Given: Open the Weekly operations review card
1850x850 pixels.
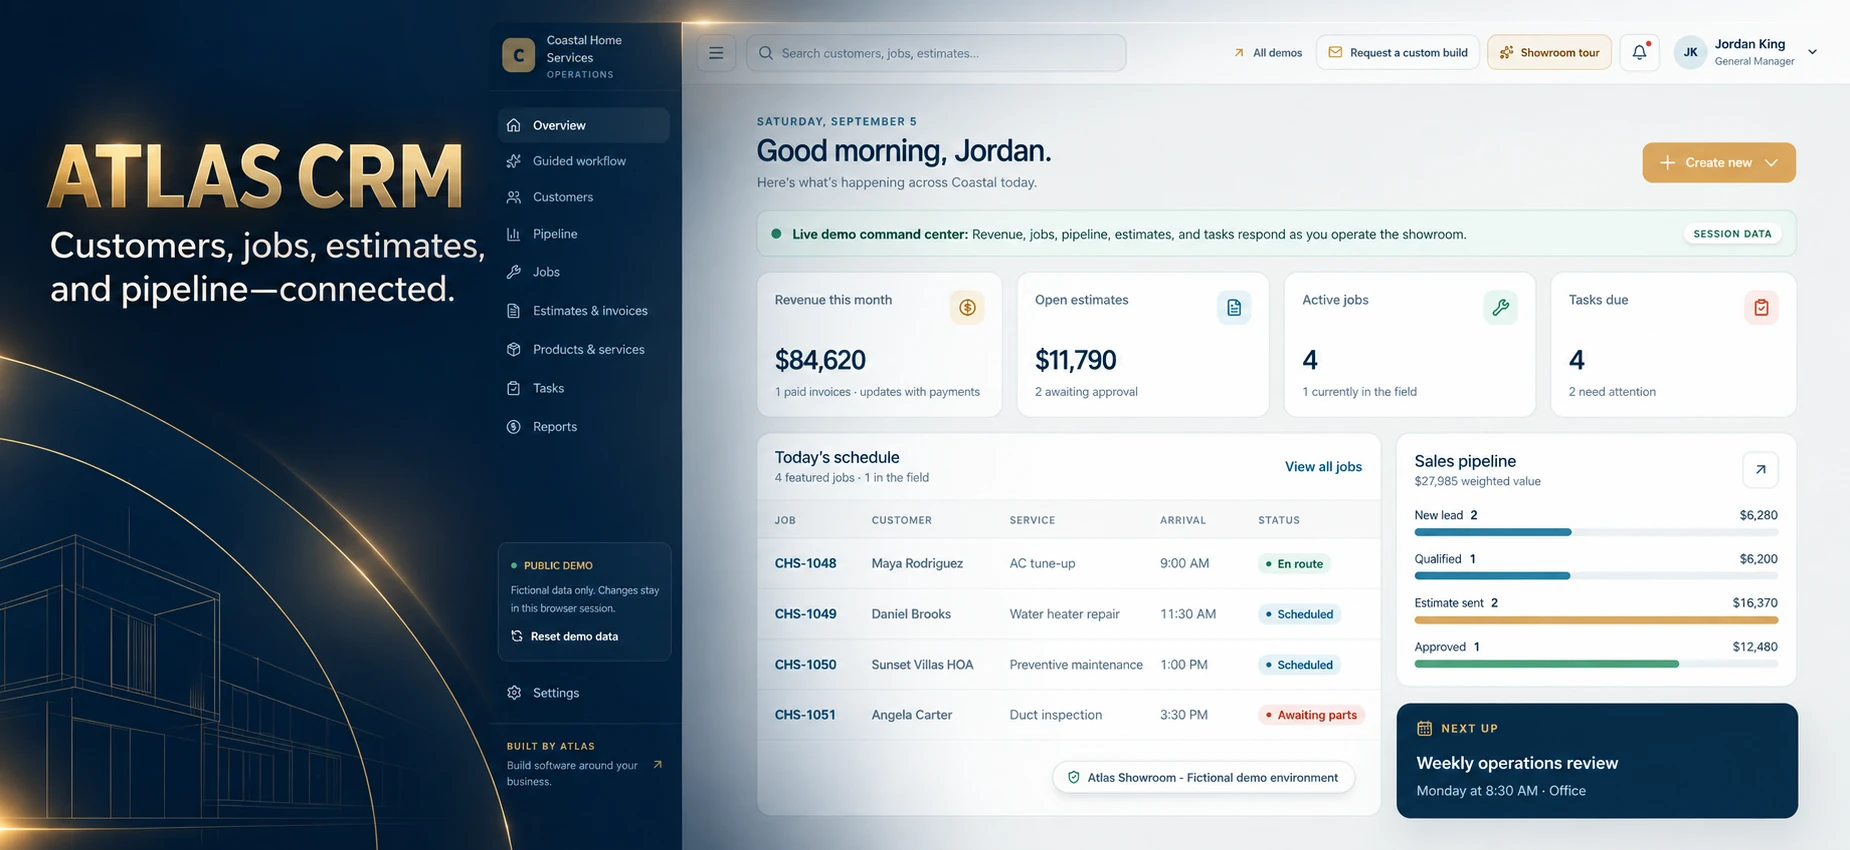Looking at the screenshot, I should click(1597, 761).
